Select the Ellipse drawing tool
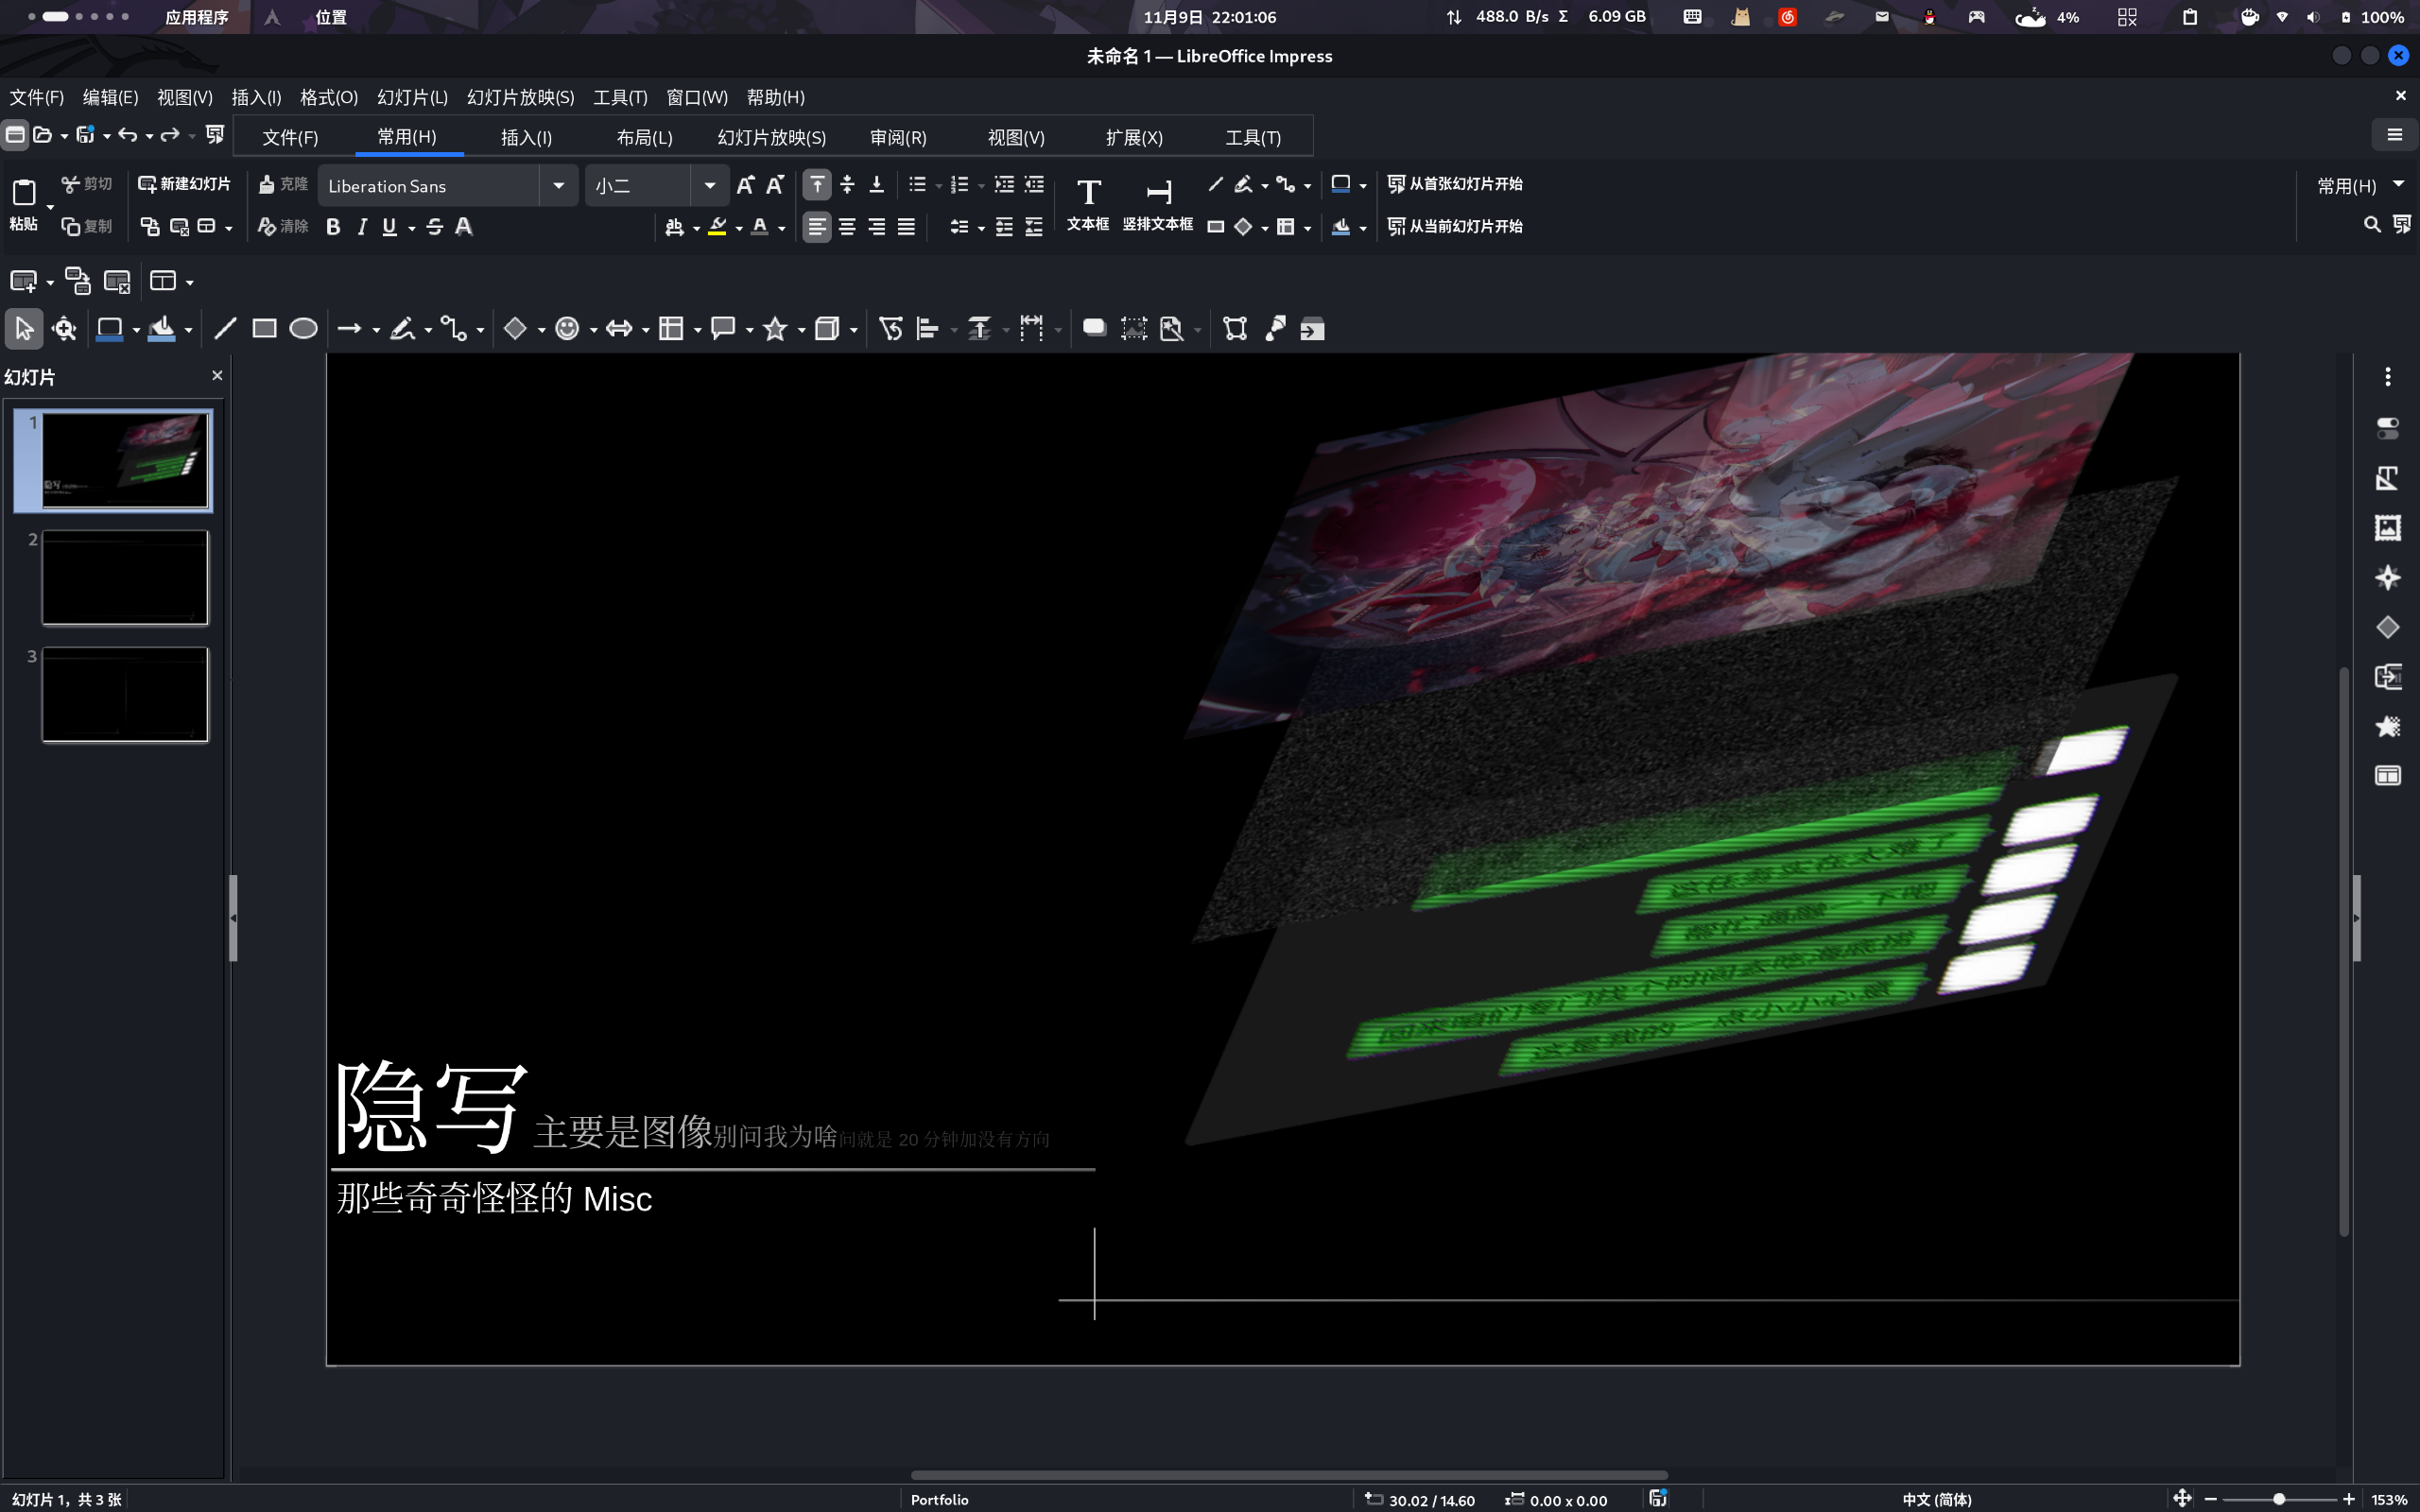Image resolution: width=2420 pixels, height=1512 pixels. (303, 329)
